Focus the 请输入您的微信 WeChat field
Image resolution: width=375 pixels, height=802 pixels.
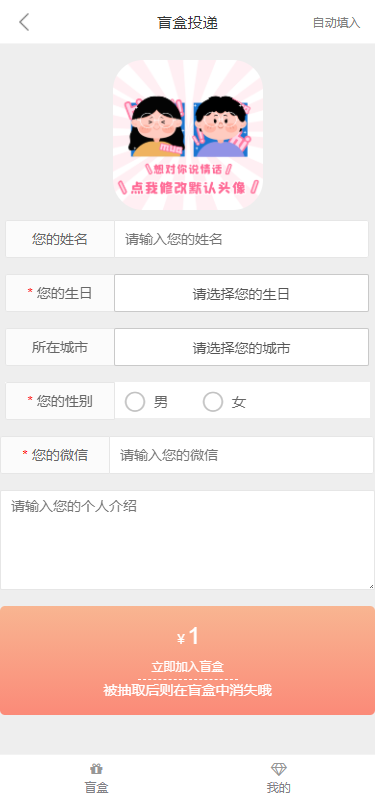click(x=241, y=455)
